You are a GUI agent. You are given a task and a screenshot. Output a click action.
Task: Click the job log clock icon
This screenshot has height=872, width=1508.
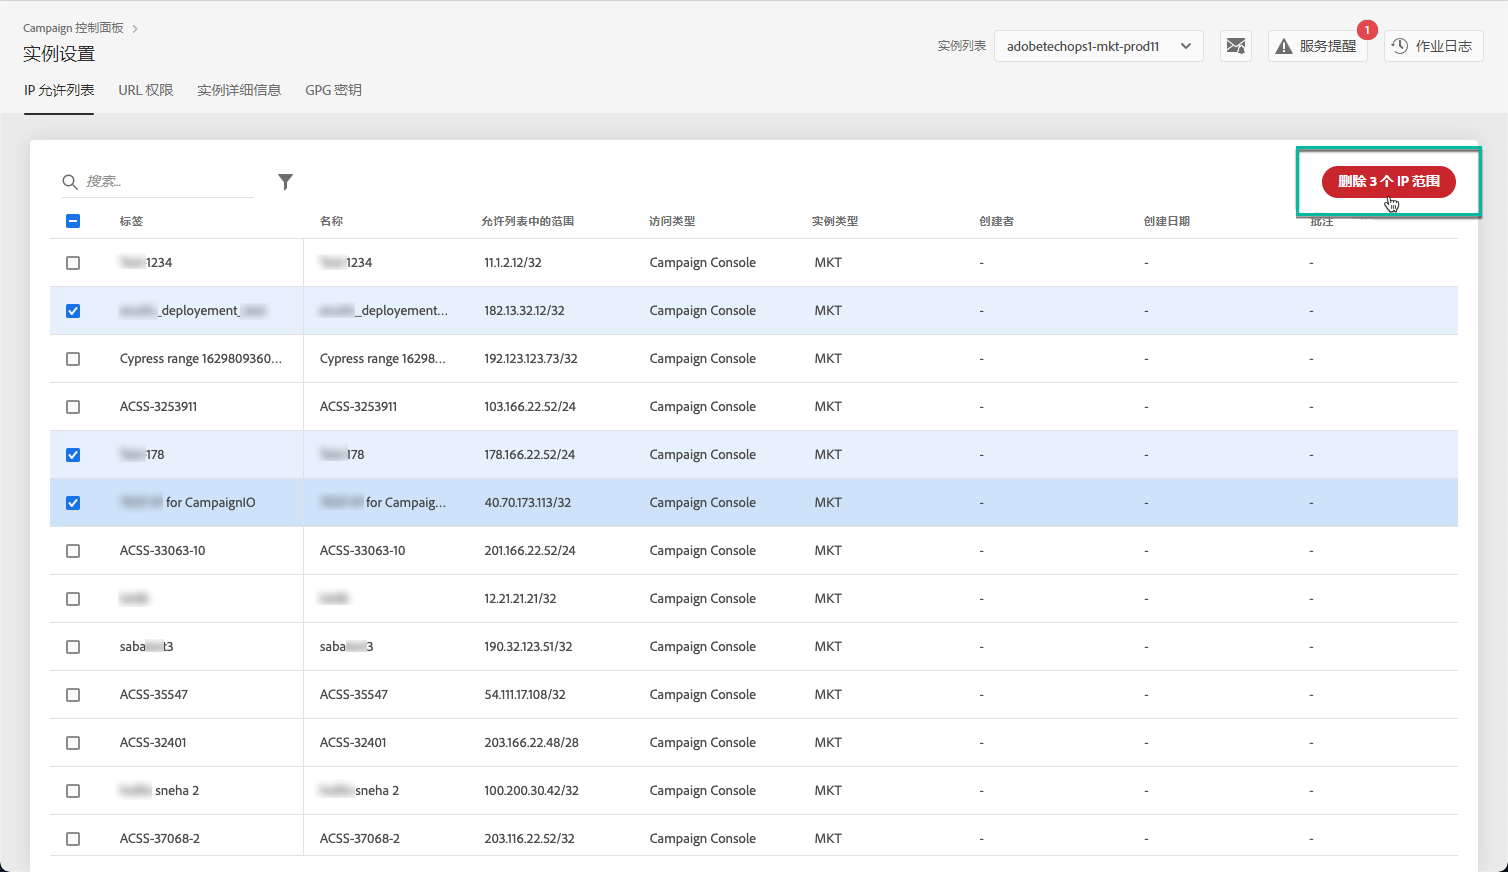pos(1400,46)
